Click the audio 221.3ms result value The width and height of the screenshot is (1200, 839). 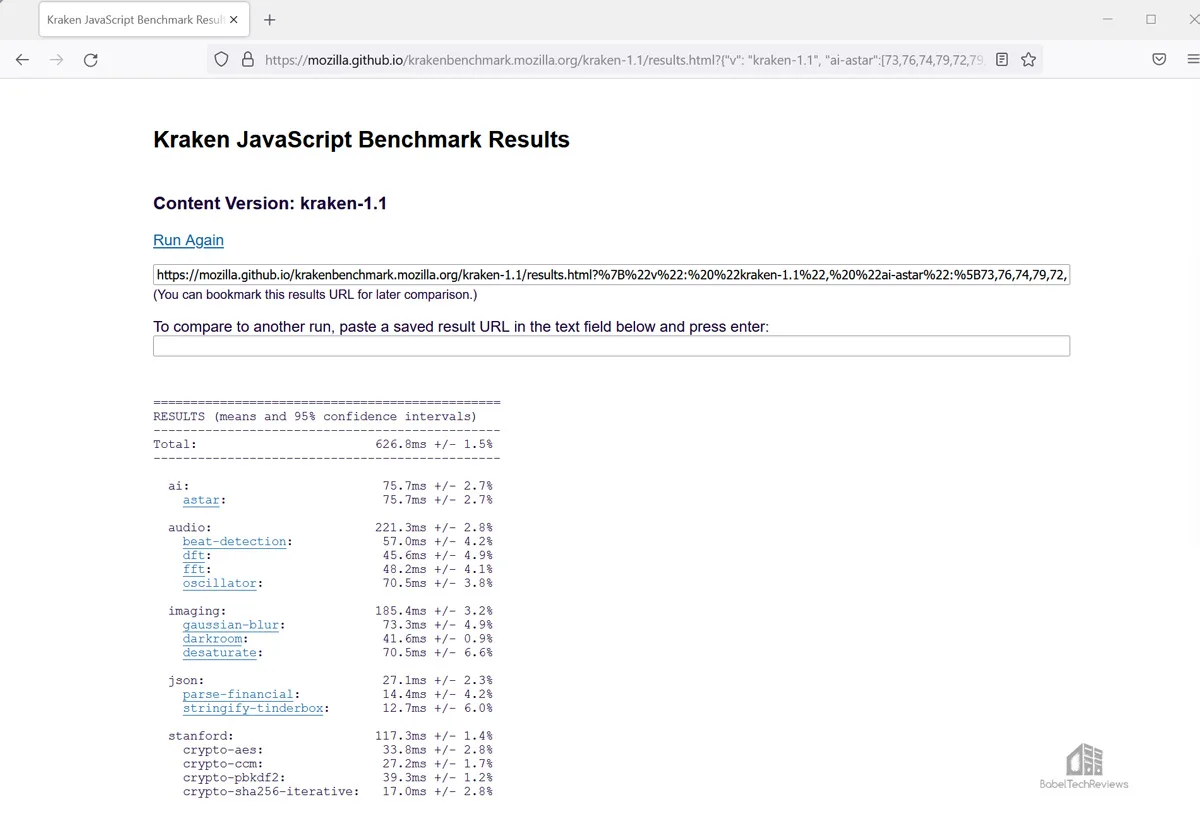point(401,527)
